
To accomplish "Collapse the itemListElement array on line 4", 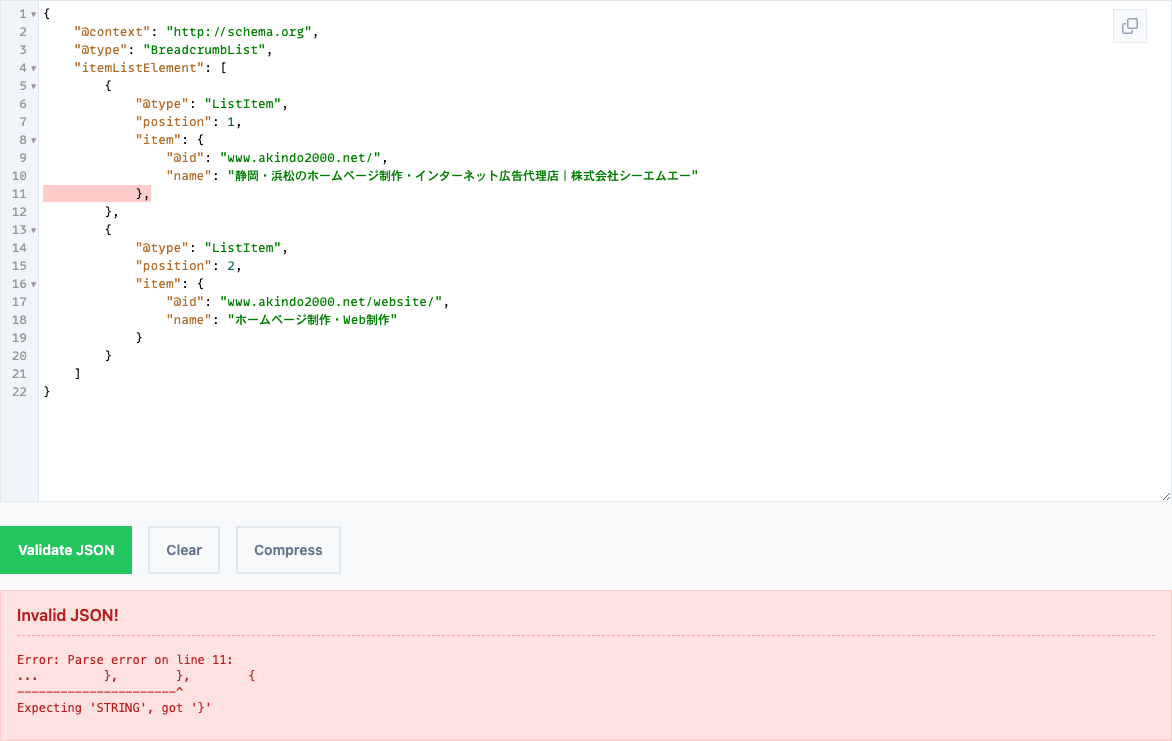I will click(x=34, y=68).
